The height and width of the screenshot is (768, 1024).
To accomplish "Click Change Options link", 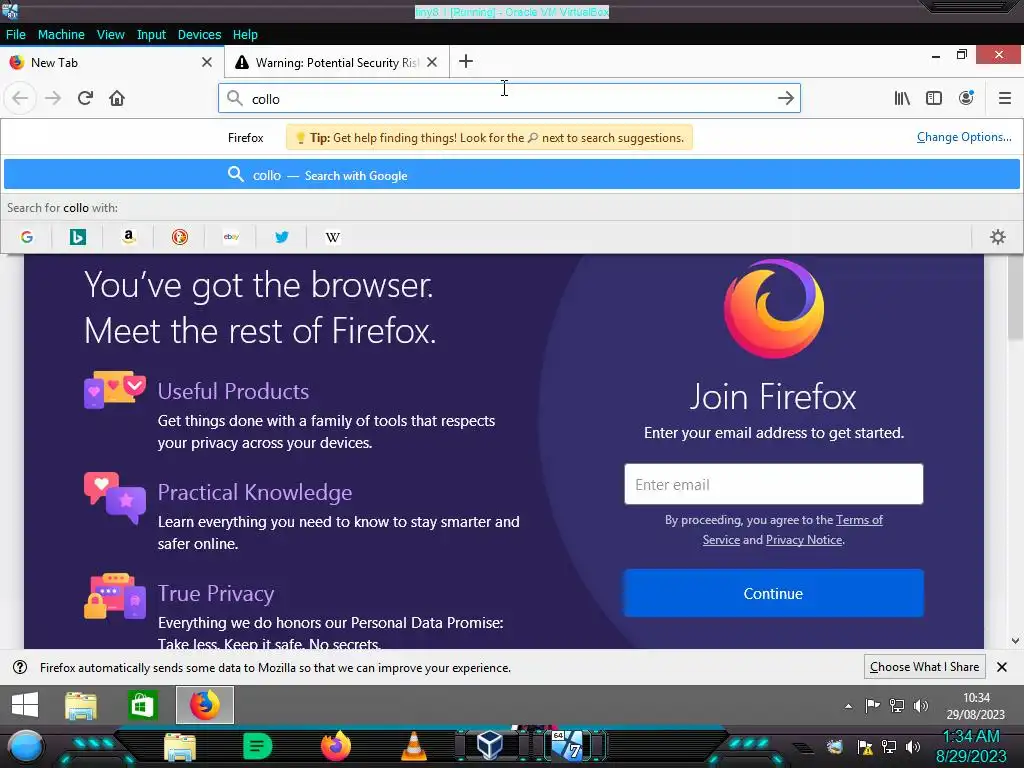I will (x=964, y=137).
